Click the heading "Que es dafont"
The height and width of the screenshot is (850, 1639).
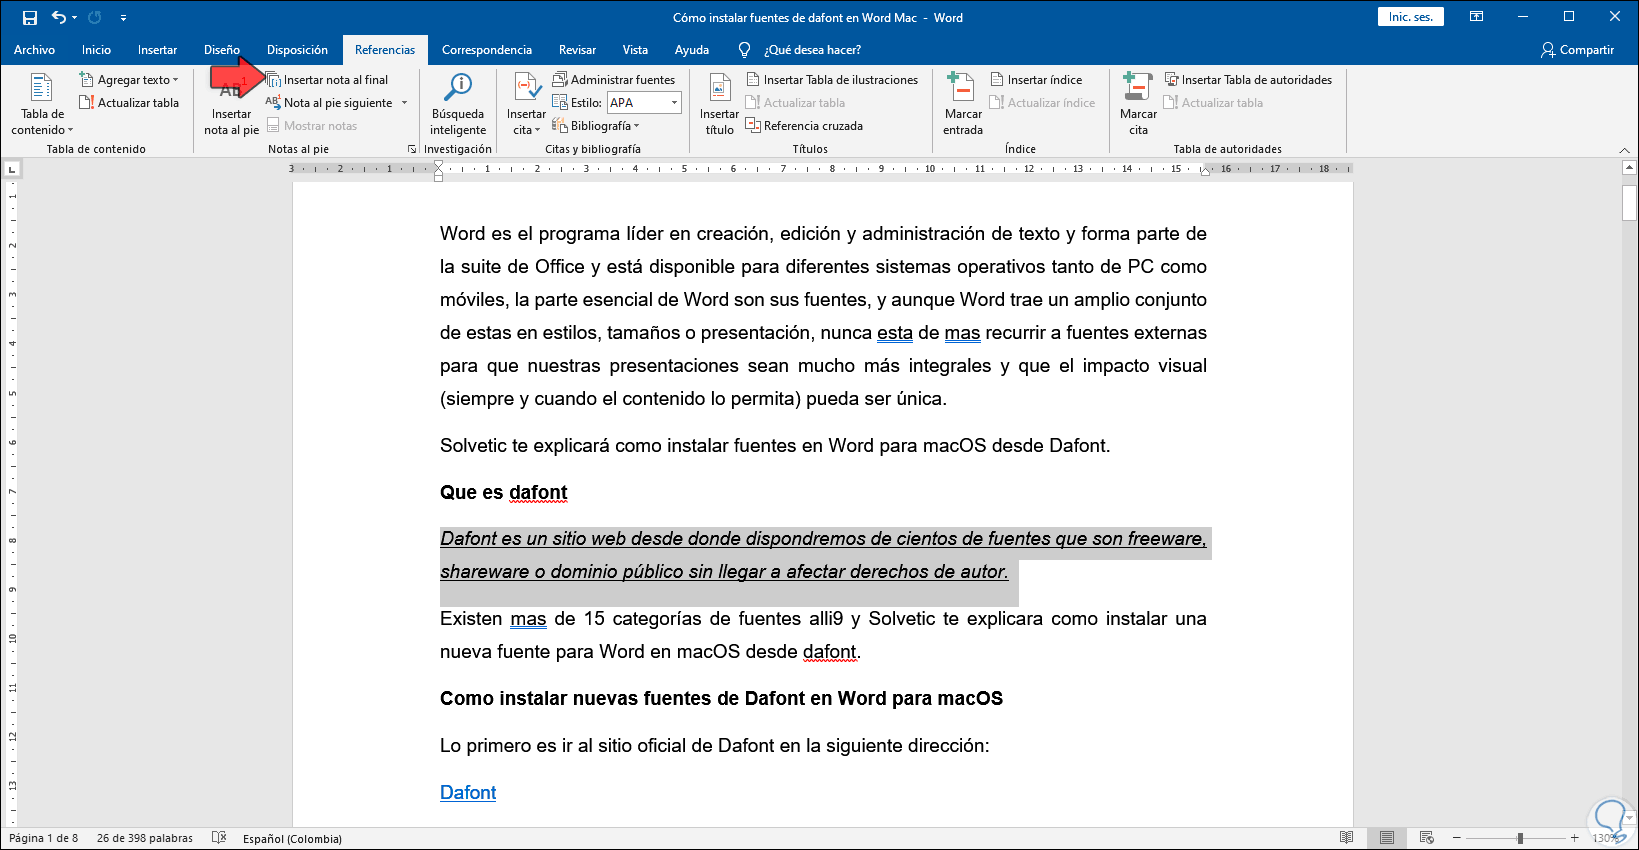[x=504, y=492]
